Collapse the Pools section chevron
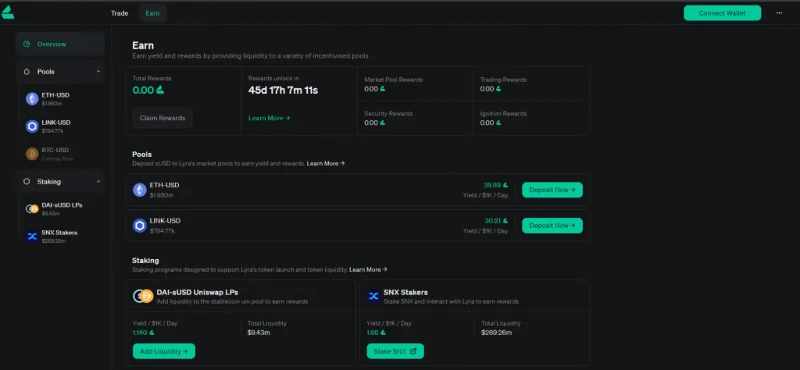This screenshot has height=370, width=800. (x=98, y=72)
